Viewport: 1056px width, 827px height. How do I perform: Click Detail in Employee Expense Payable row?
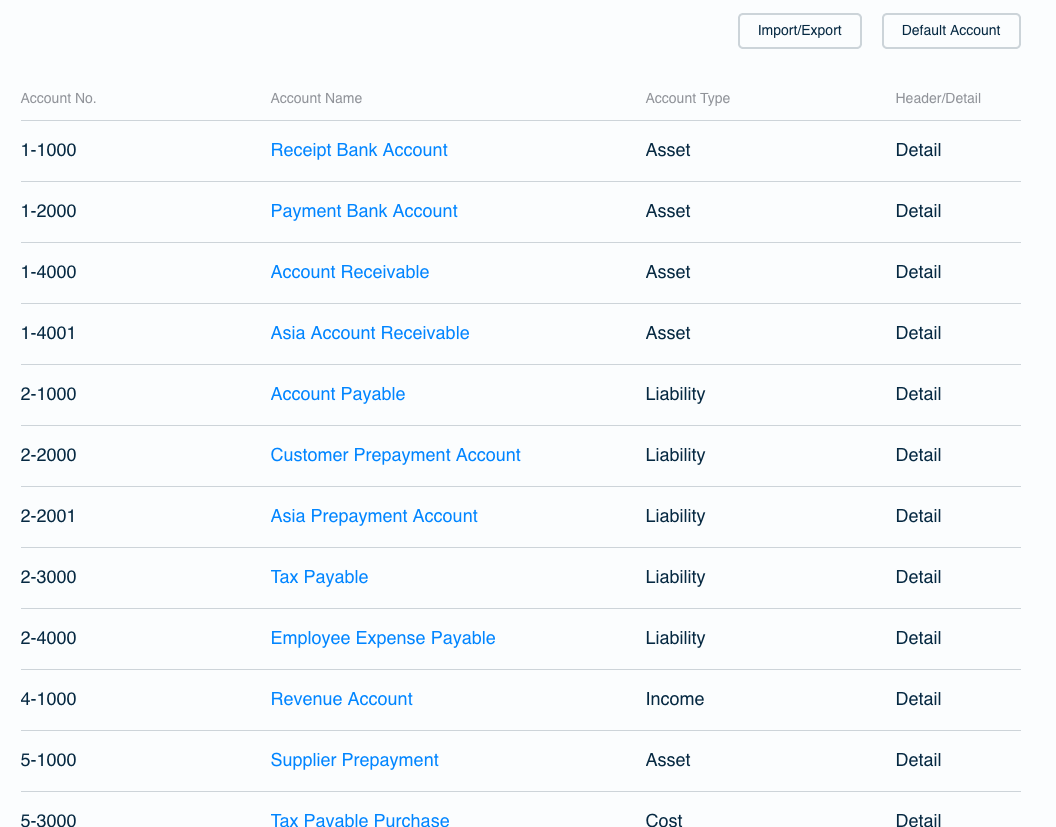(918, 638)
